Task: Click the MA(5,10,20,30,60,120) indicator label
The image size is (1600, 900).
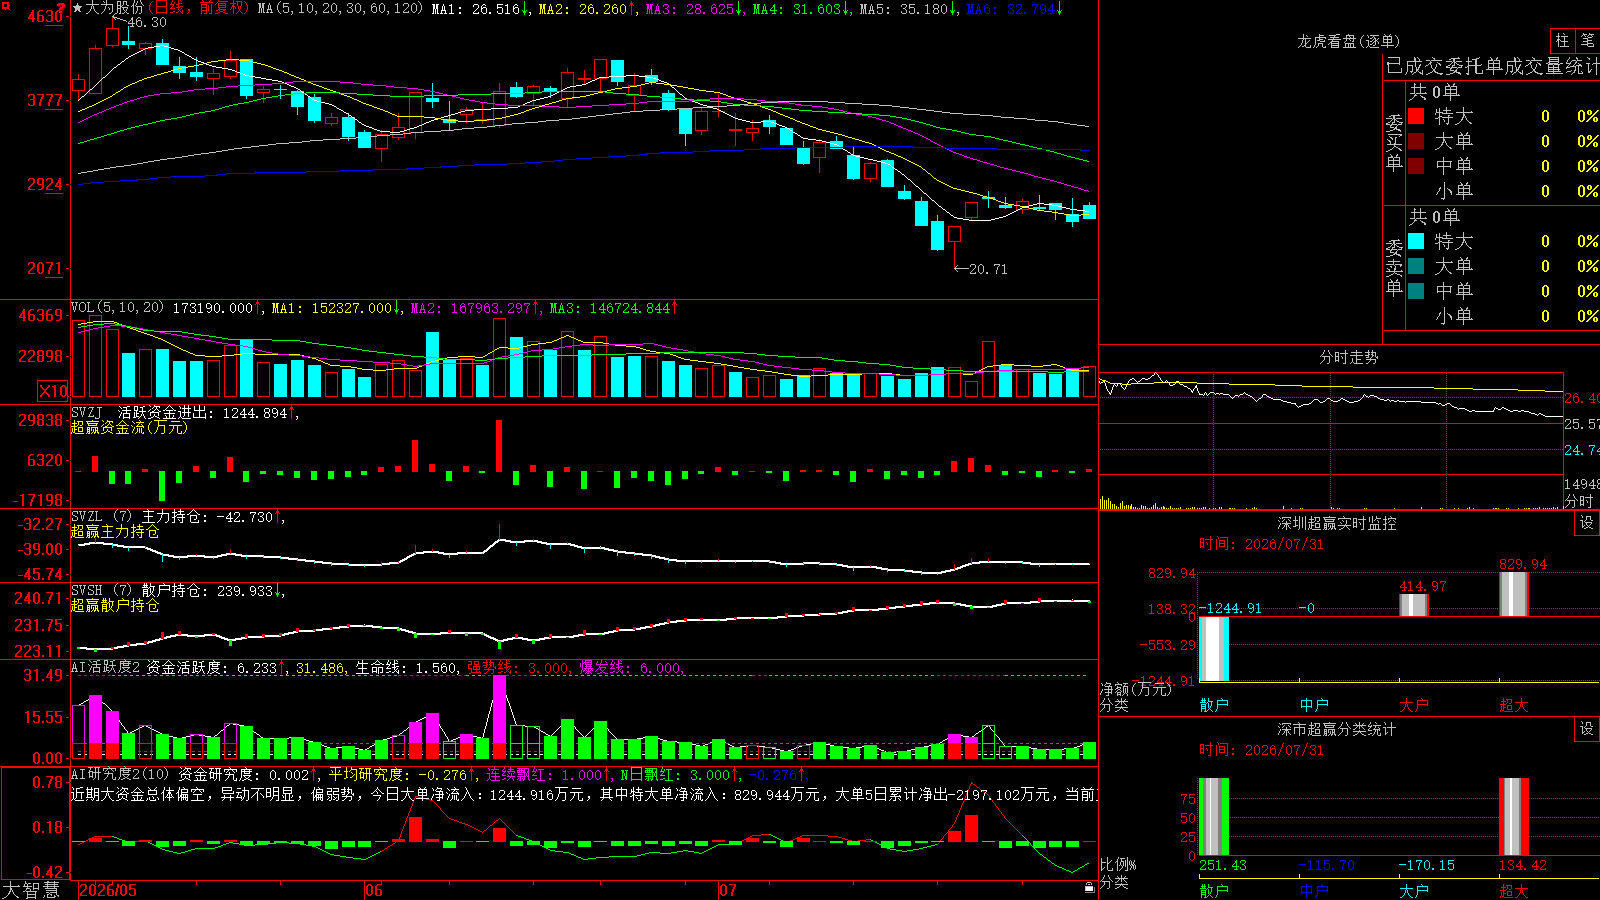Action: (341, 8)
